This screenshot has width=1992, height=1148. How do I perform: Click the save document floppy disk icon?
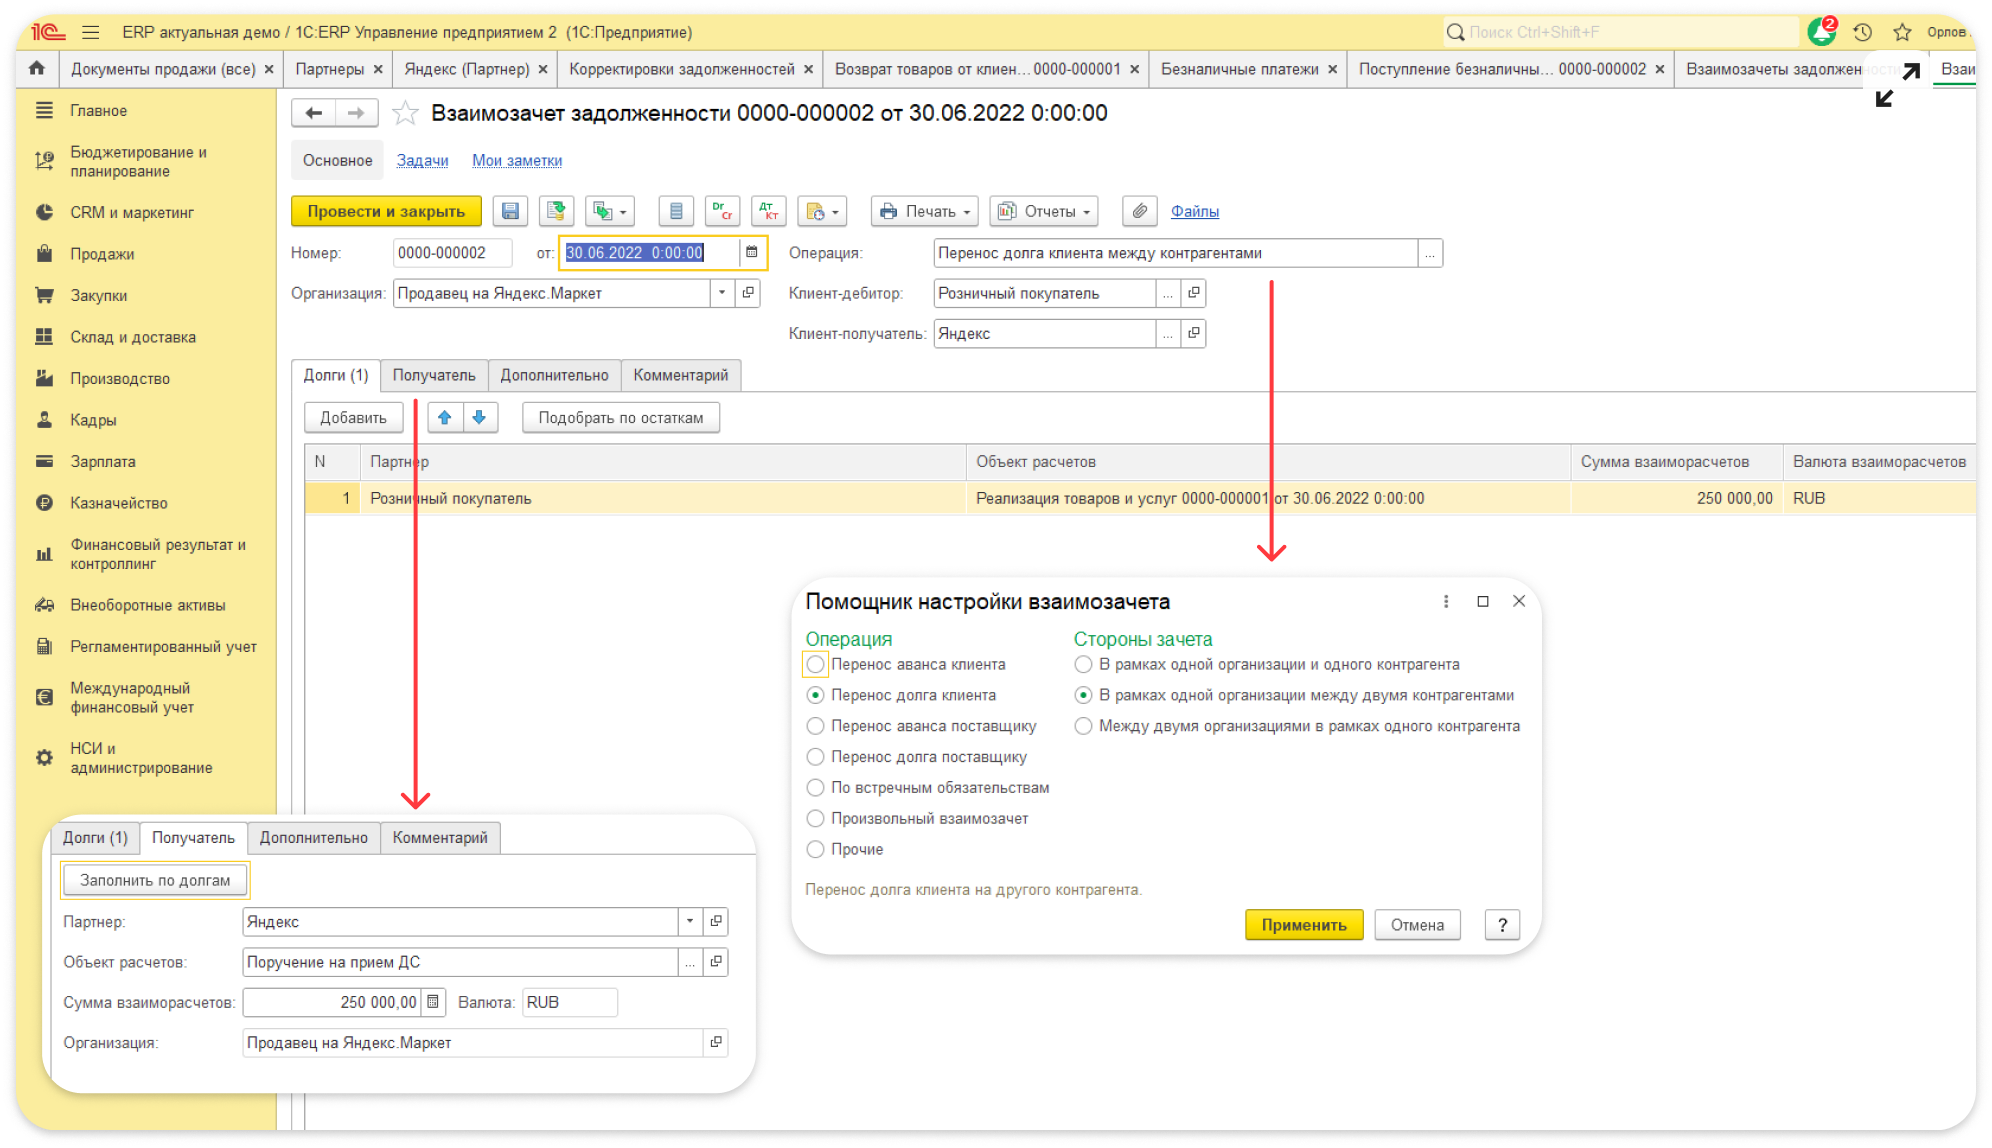(x=510, y=211)
